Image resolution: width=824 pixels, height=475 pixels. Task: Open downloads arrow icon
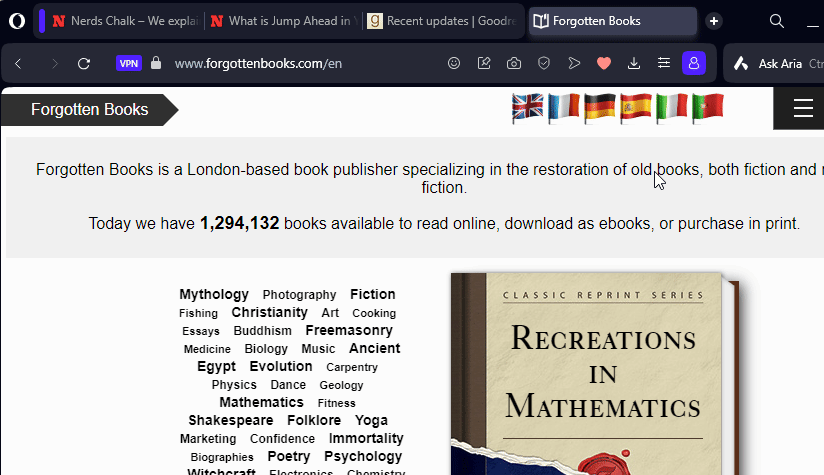[x=634, y=64]
